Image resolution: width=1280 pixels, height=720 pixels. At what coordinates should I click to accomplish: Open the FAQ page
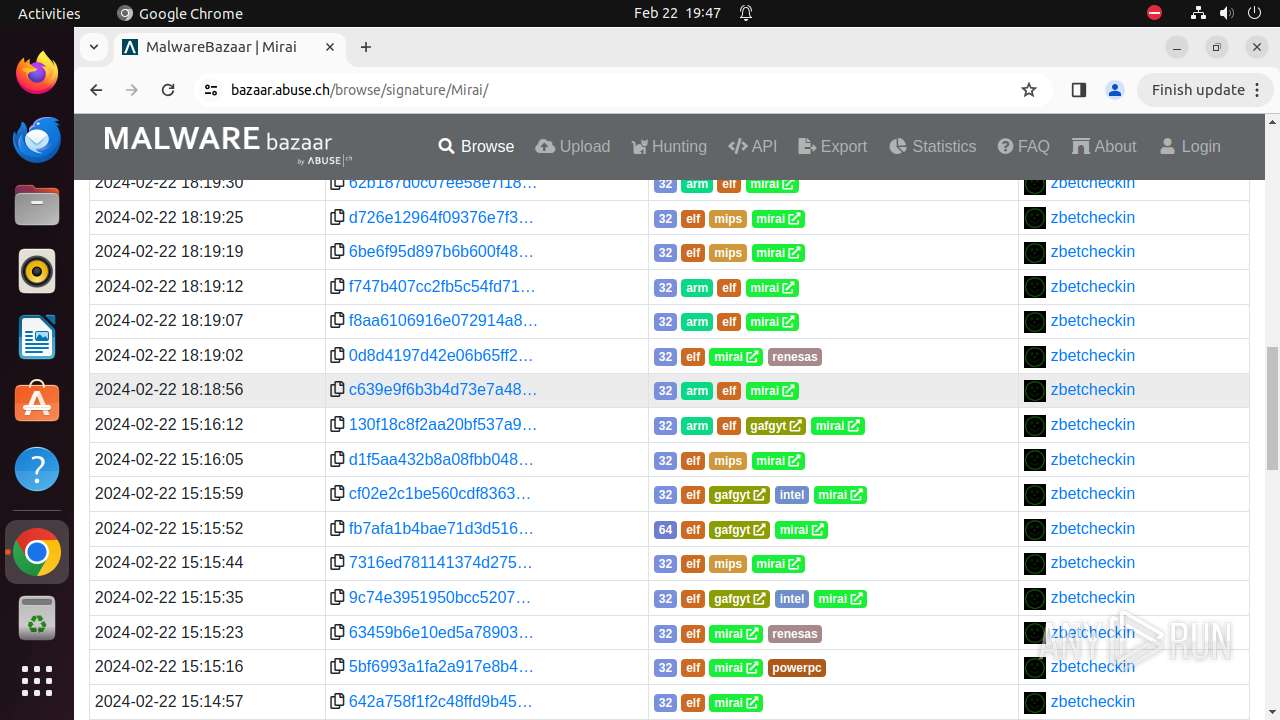pos(1024,146)
